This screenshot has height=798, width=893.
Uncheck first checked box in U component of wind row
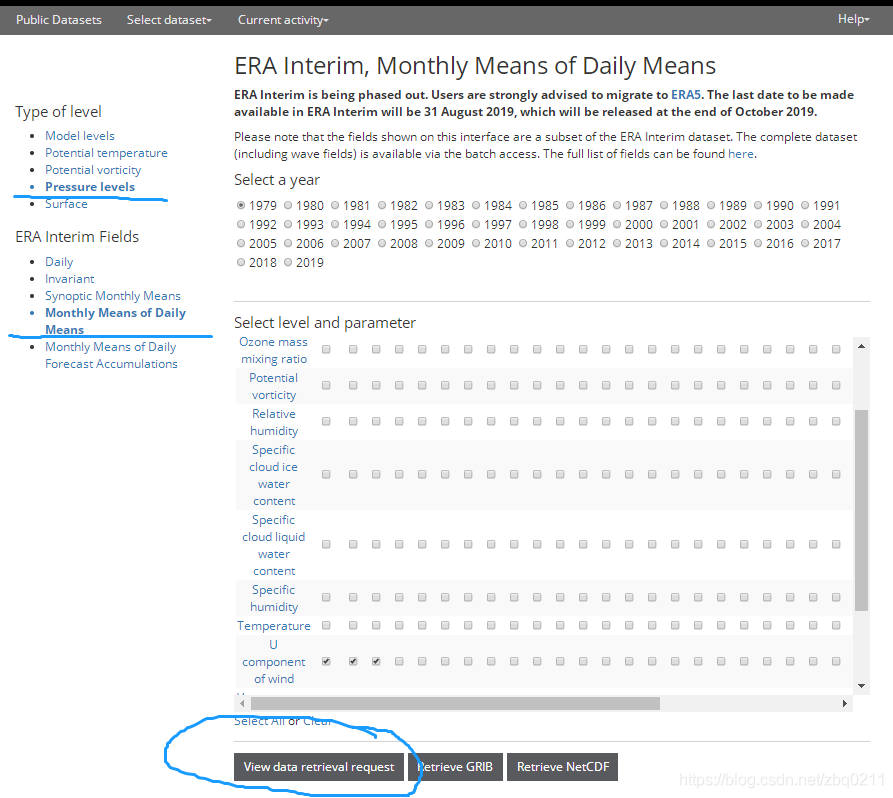(x=326, y=661)
